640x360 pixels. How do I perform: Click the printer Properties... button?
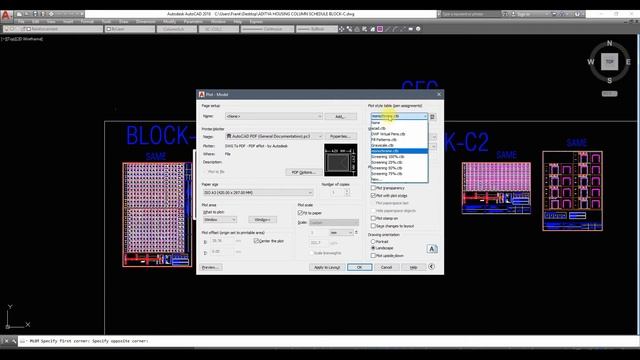point(341,136)
